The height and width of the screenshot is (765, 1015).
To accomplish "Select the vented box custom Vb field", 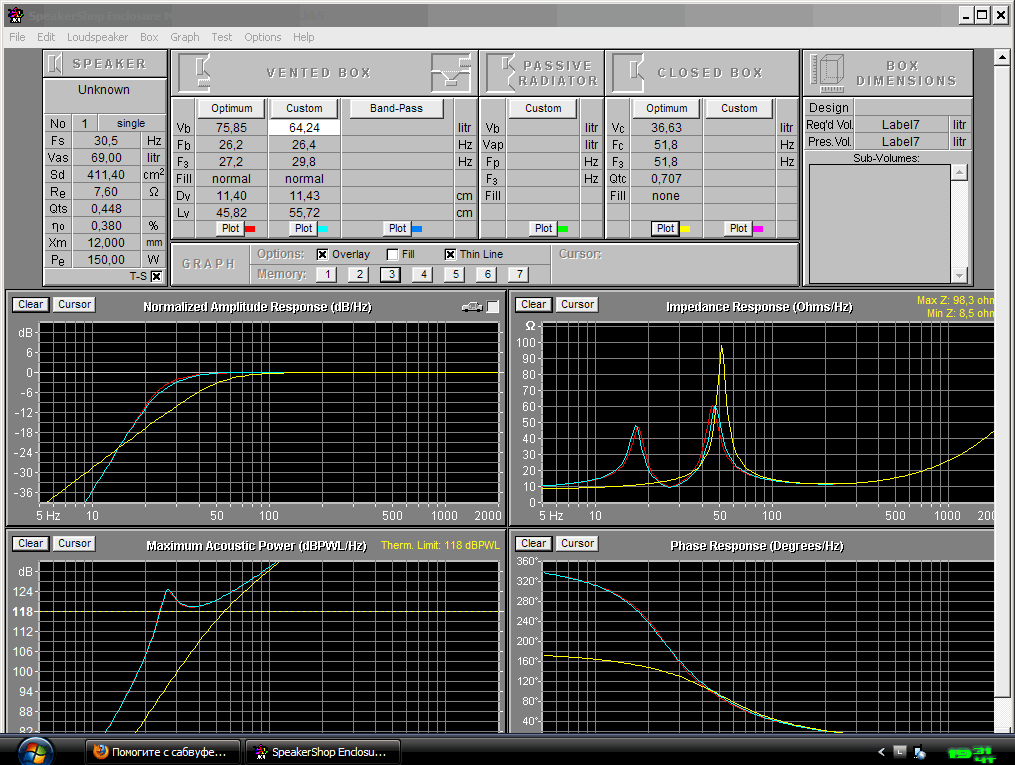I will (304, 128).
